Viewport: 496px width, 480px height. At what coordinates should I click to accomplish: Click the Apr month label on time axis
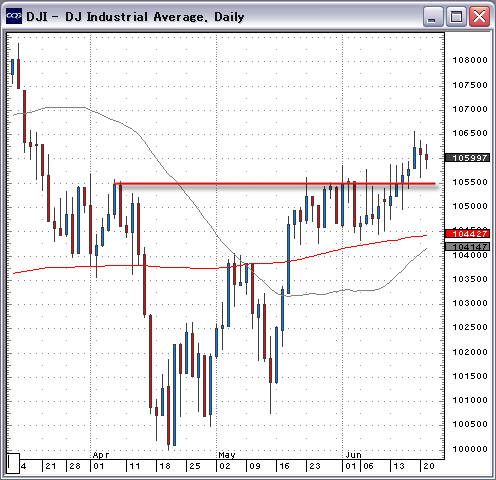[x=101, y=455]
